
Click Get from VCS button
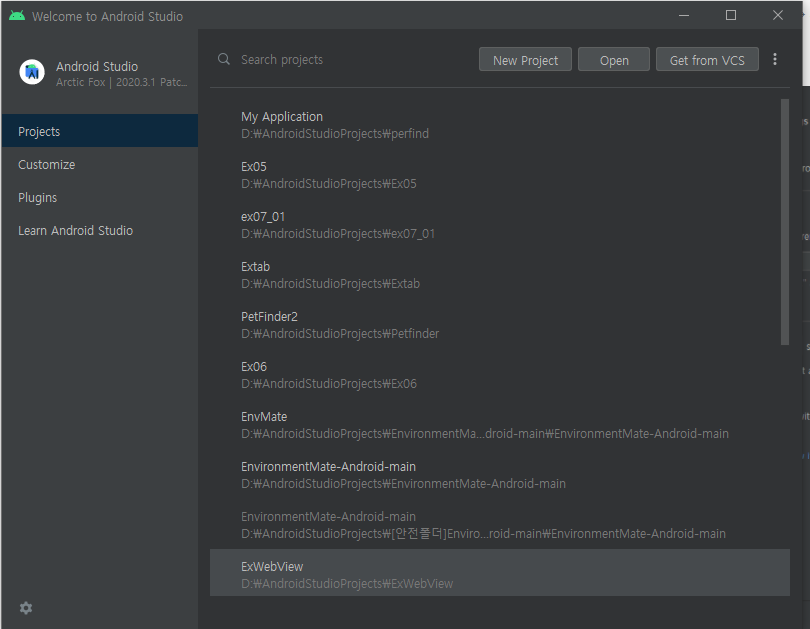pos(707,59)
